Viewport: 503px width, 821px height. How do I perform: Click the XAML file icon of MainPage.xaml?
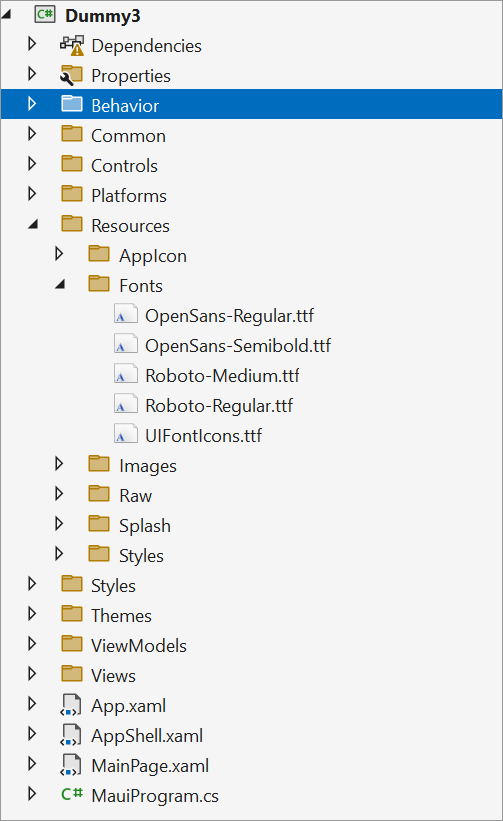pyautogui.click(x=71, y=764)
